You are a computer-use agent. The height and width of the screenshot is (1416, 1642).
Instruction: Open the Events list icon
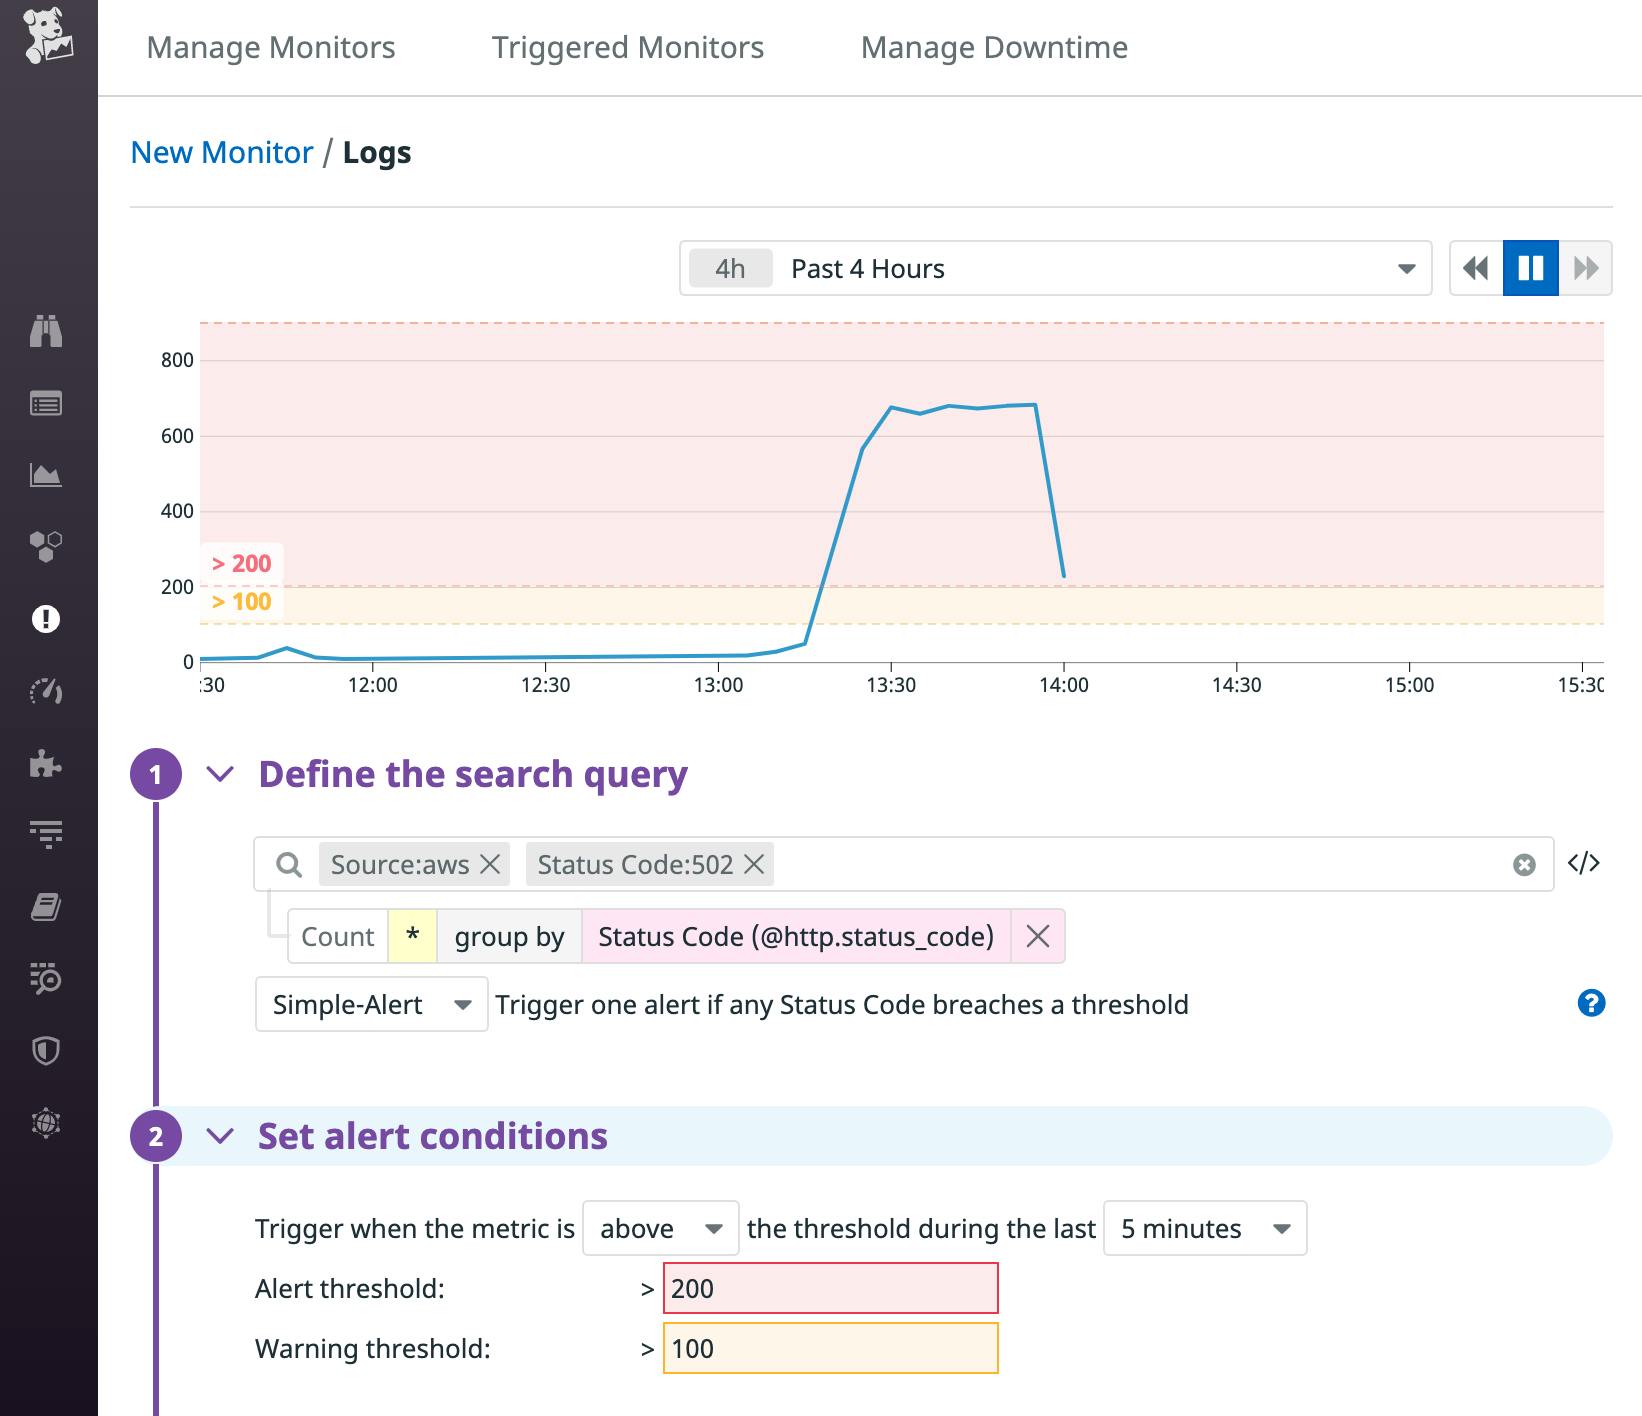pyautogui.click(x=47, y=403)
